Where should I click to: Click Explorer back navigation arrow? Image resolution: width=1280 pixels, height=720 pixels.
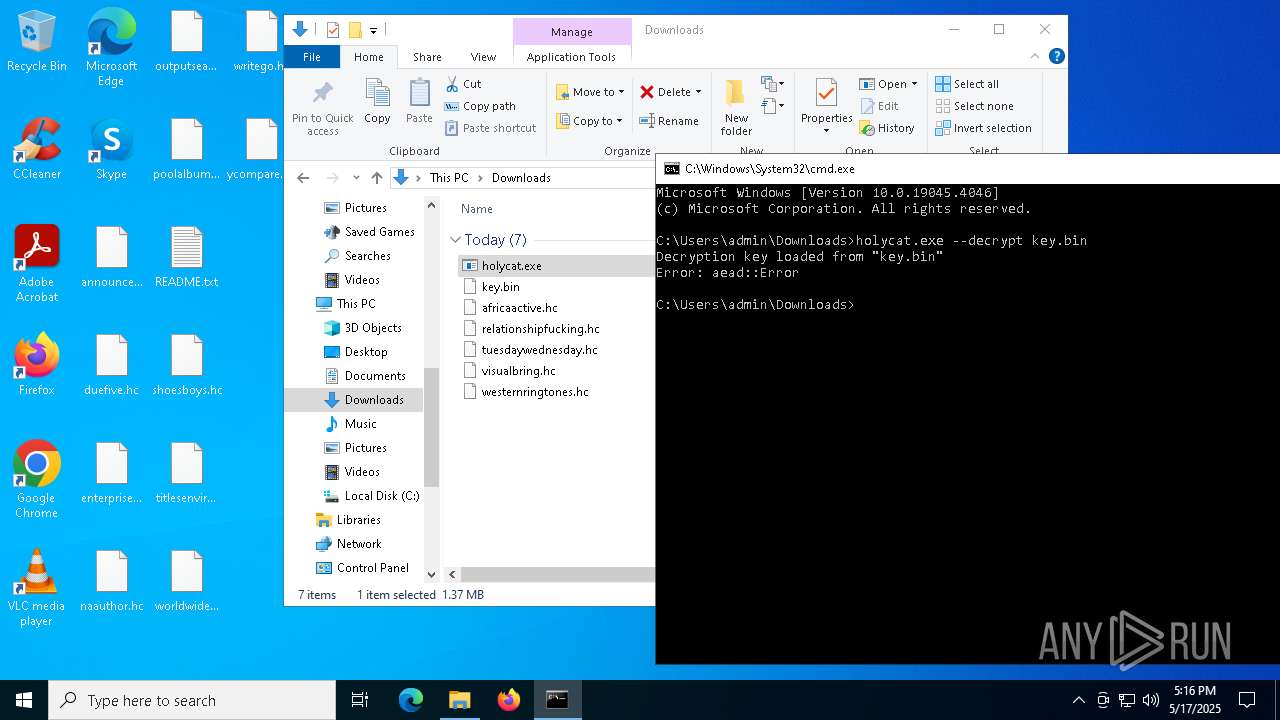[x=303, y=178]
